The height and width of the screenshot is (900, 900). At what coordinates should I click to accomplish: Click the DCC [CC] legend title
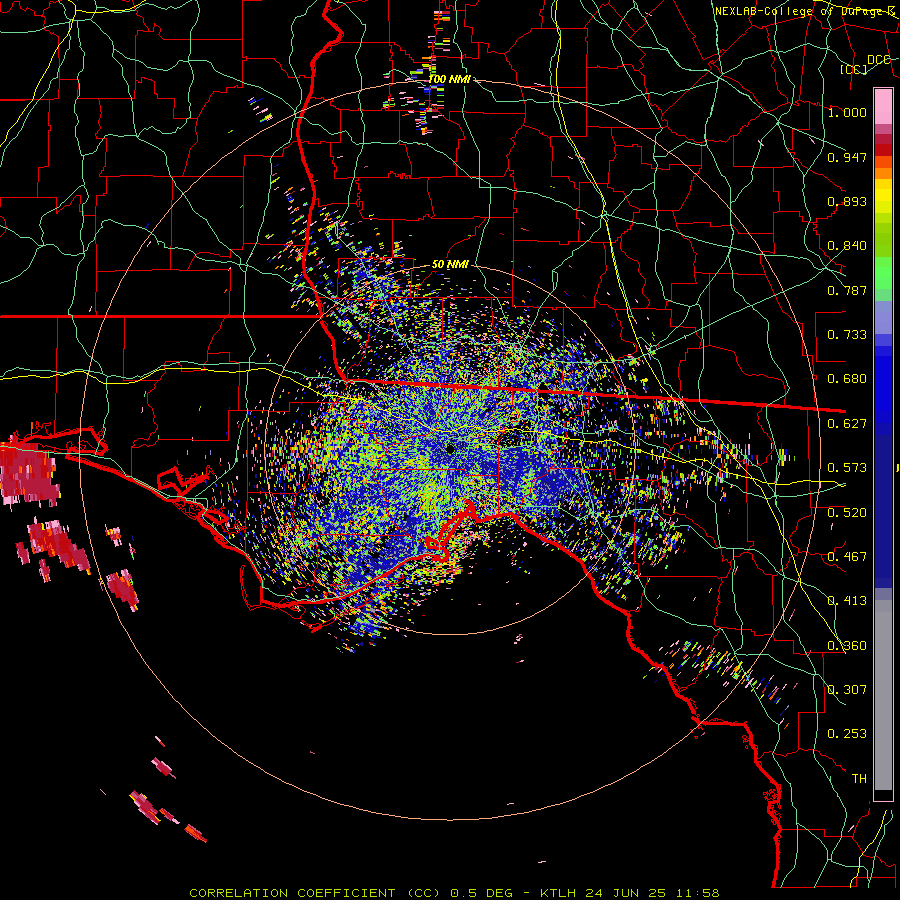point(867,64)
